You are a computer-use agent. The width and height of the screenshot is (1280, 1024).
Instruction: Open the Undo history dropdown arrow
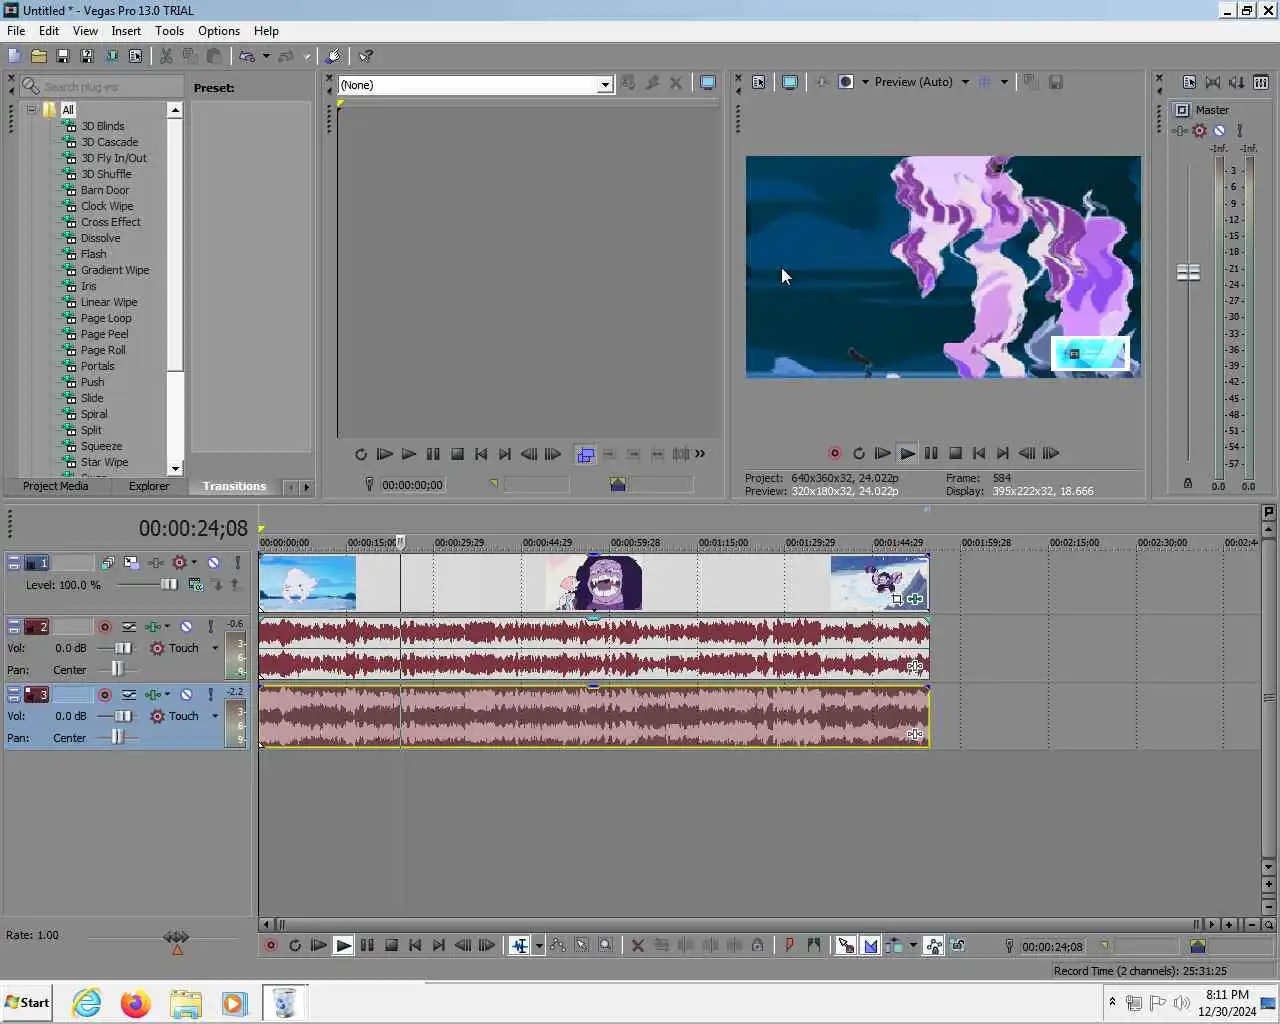click(265, 57)
